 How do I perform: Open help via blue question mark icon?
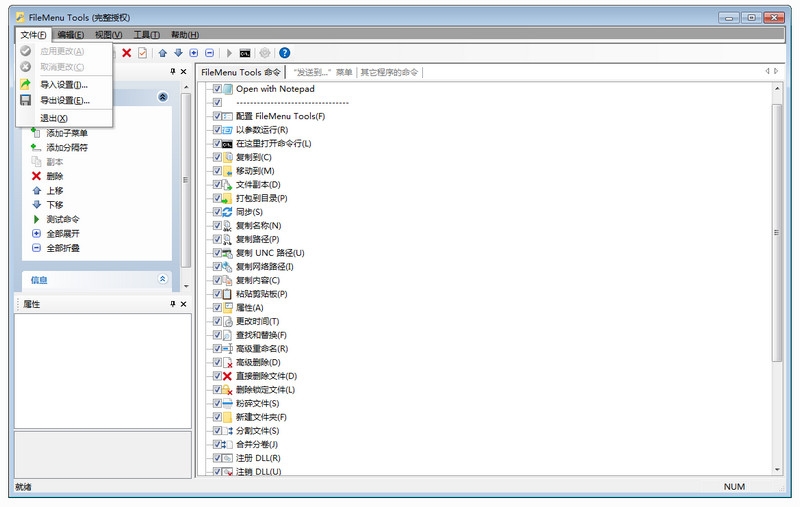[285, 53]
